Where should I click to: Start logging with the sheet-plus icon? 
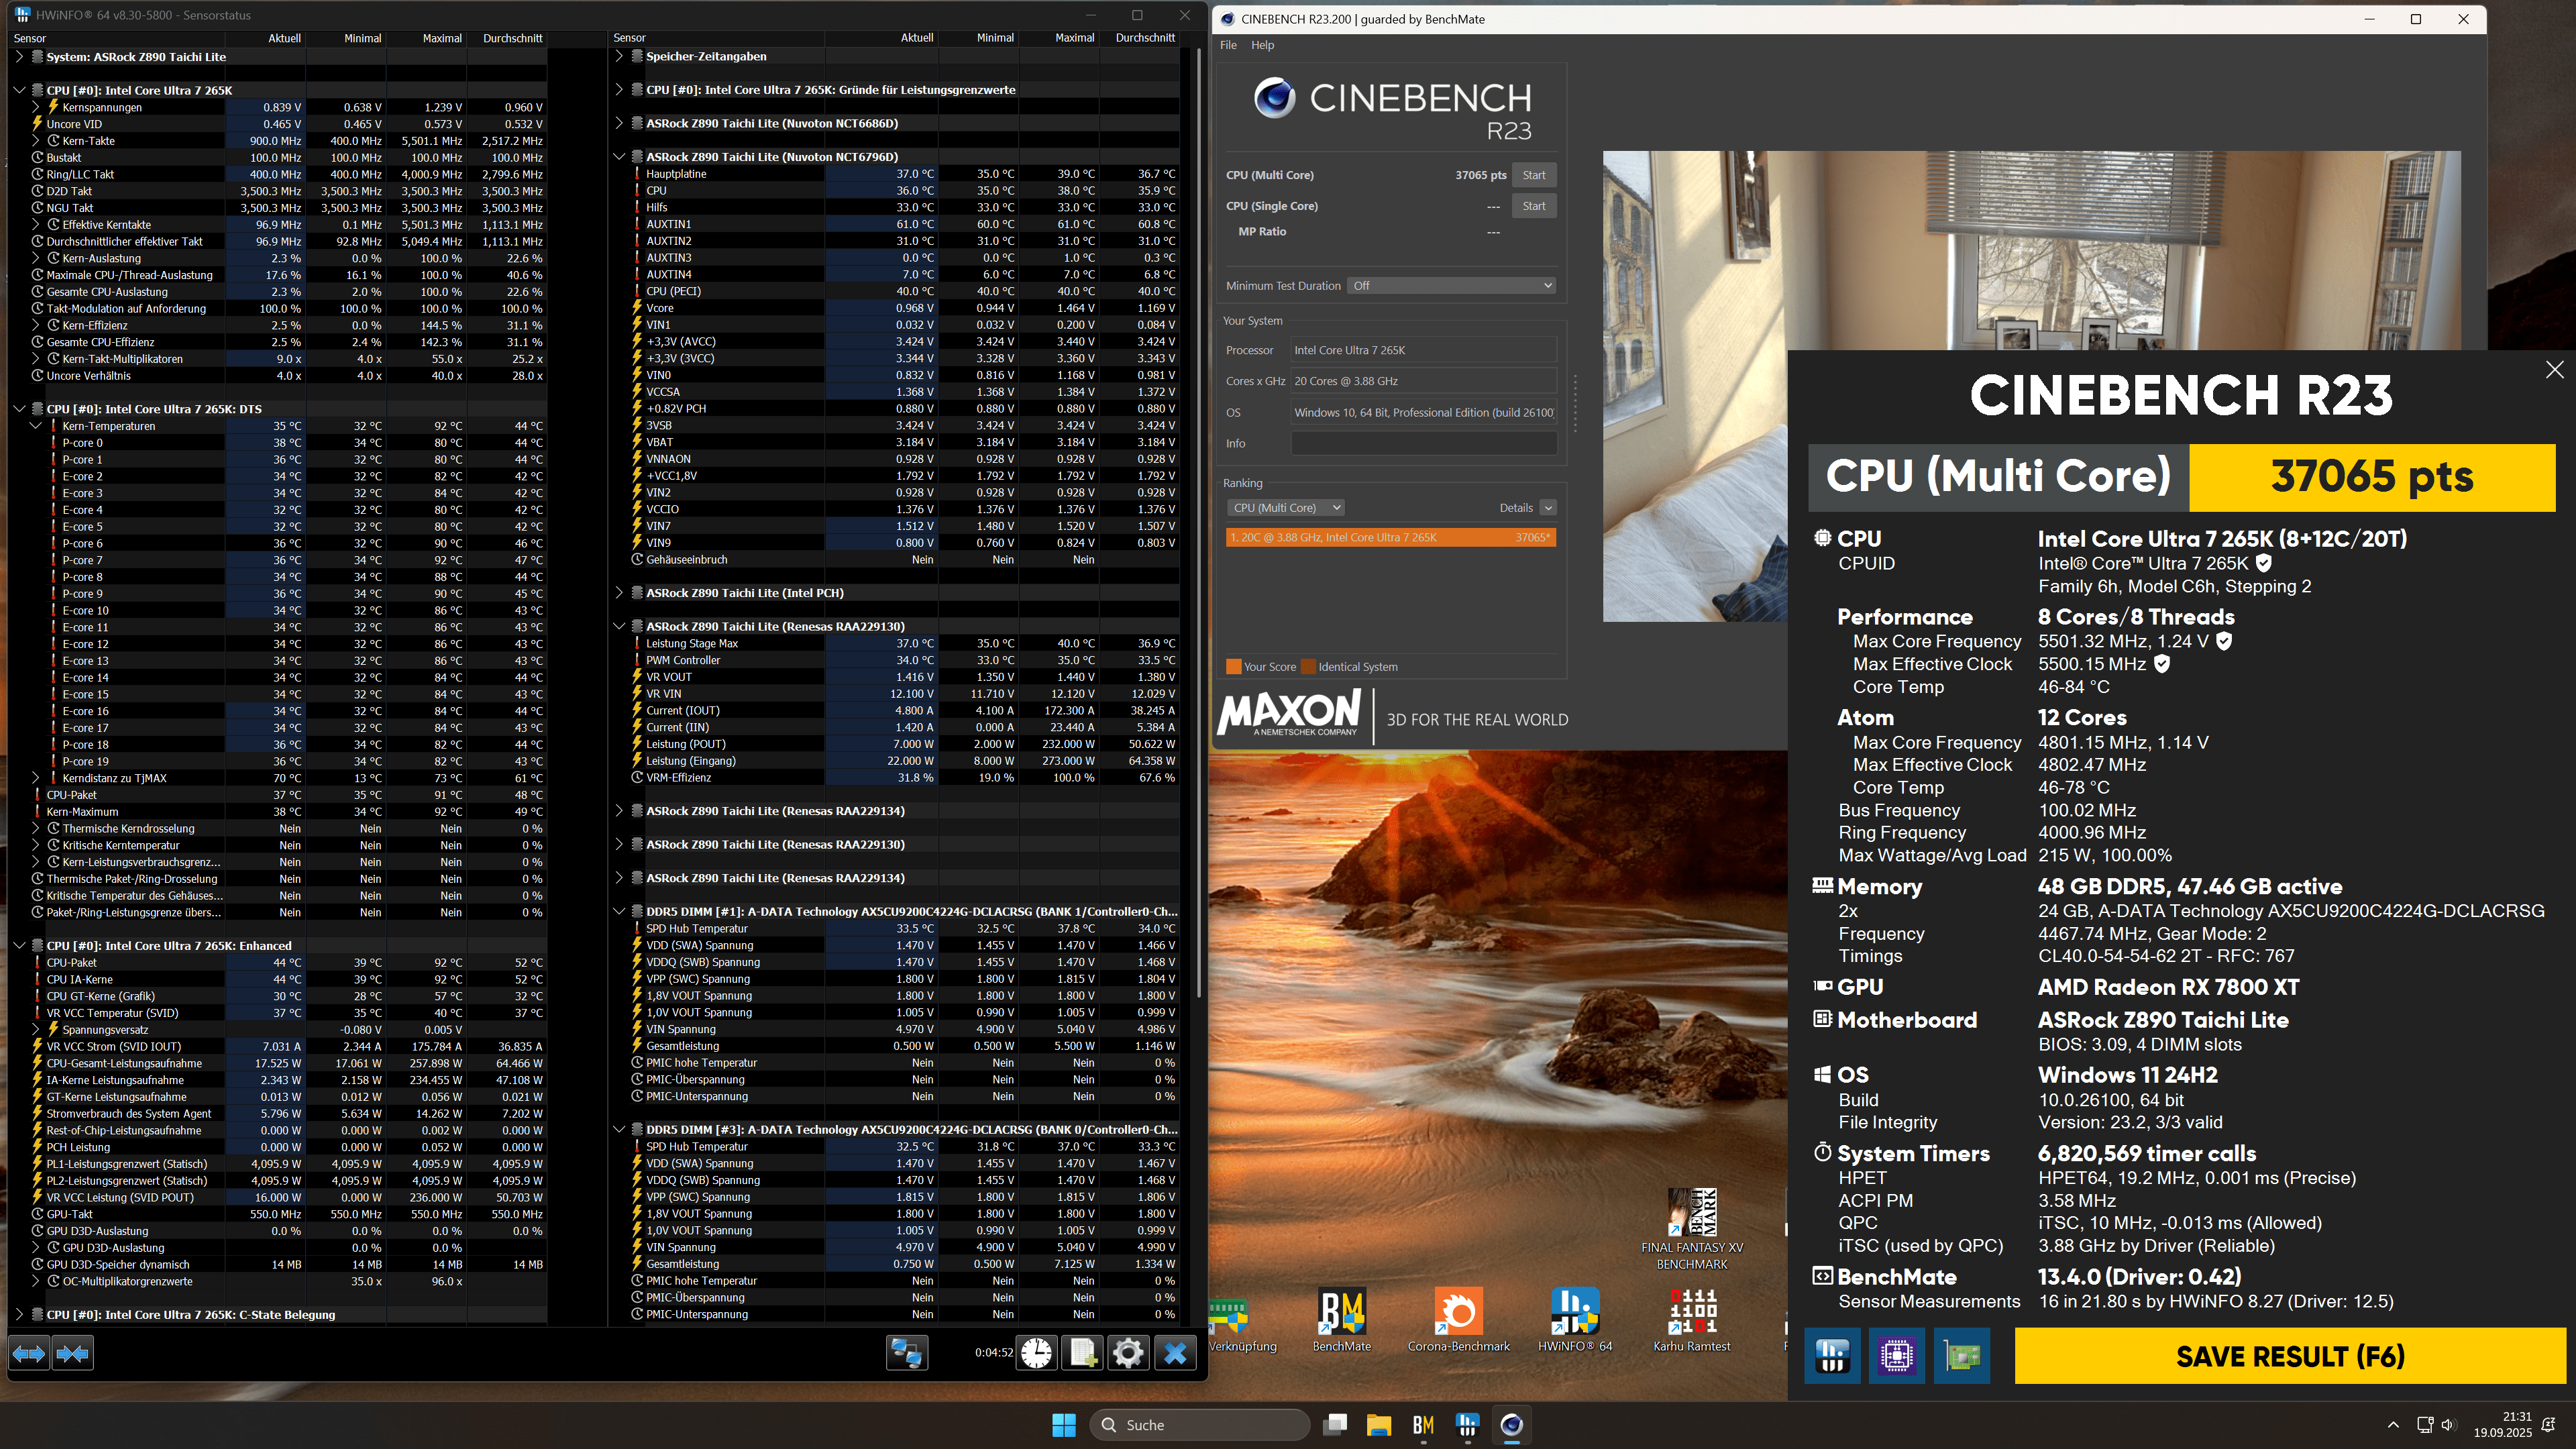coord(1083,1353)
